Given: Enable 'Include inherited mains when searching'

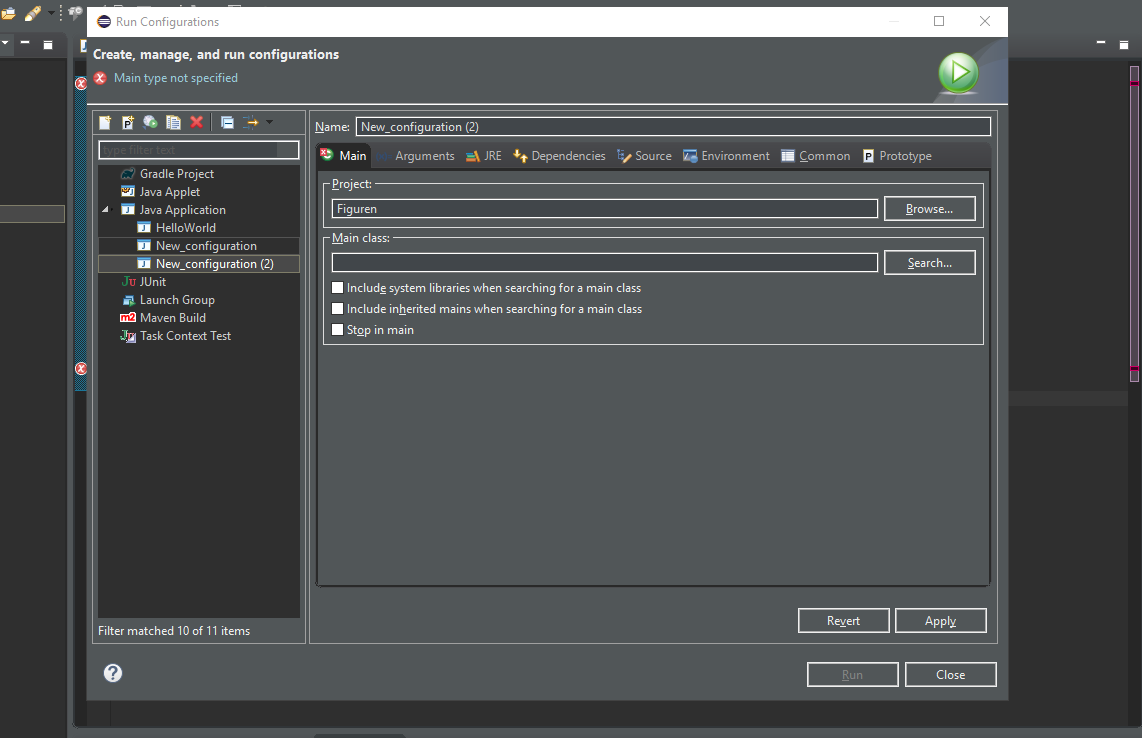Looking at the screenshot, I should 337,308.
